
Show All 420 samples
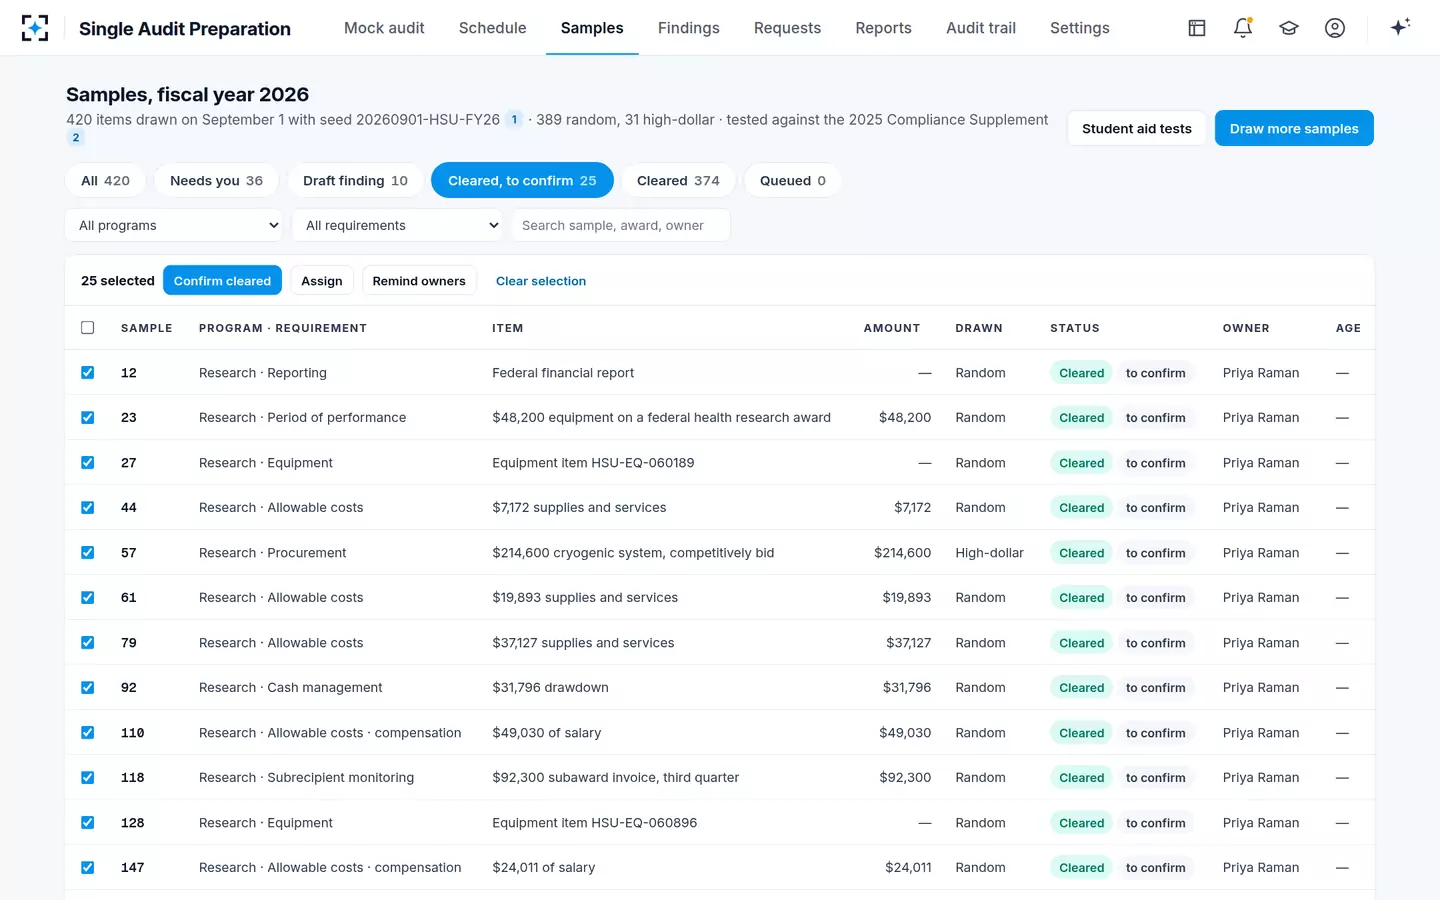tap(105, 181)
